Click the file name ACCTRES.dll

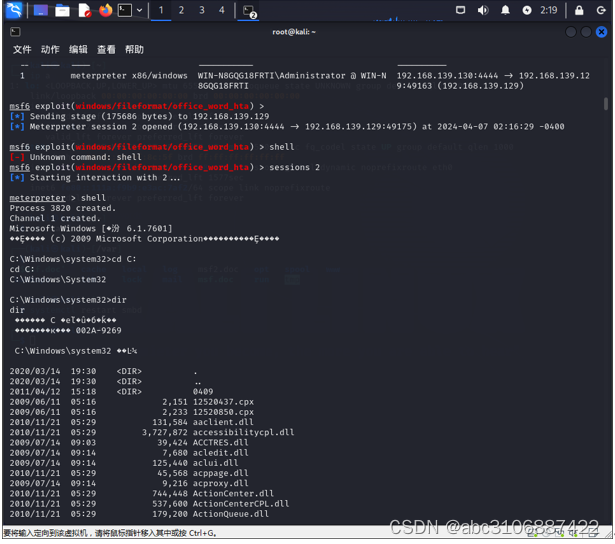coord(220,443)
